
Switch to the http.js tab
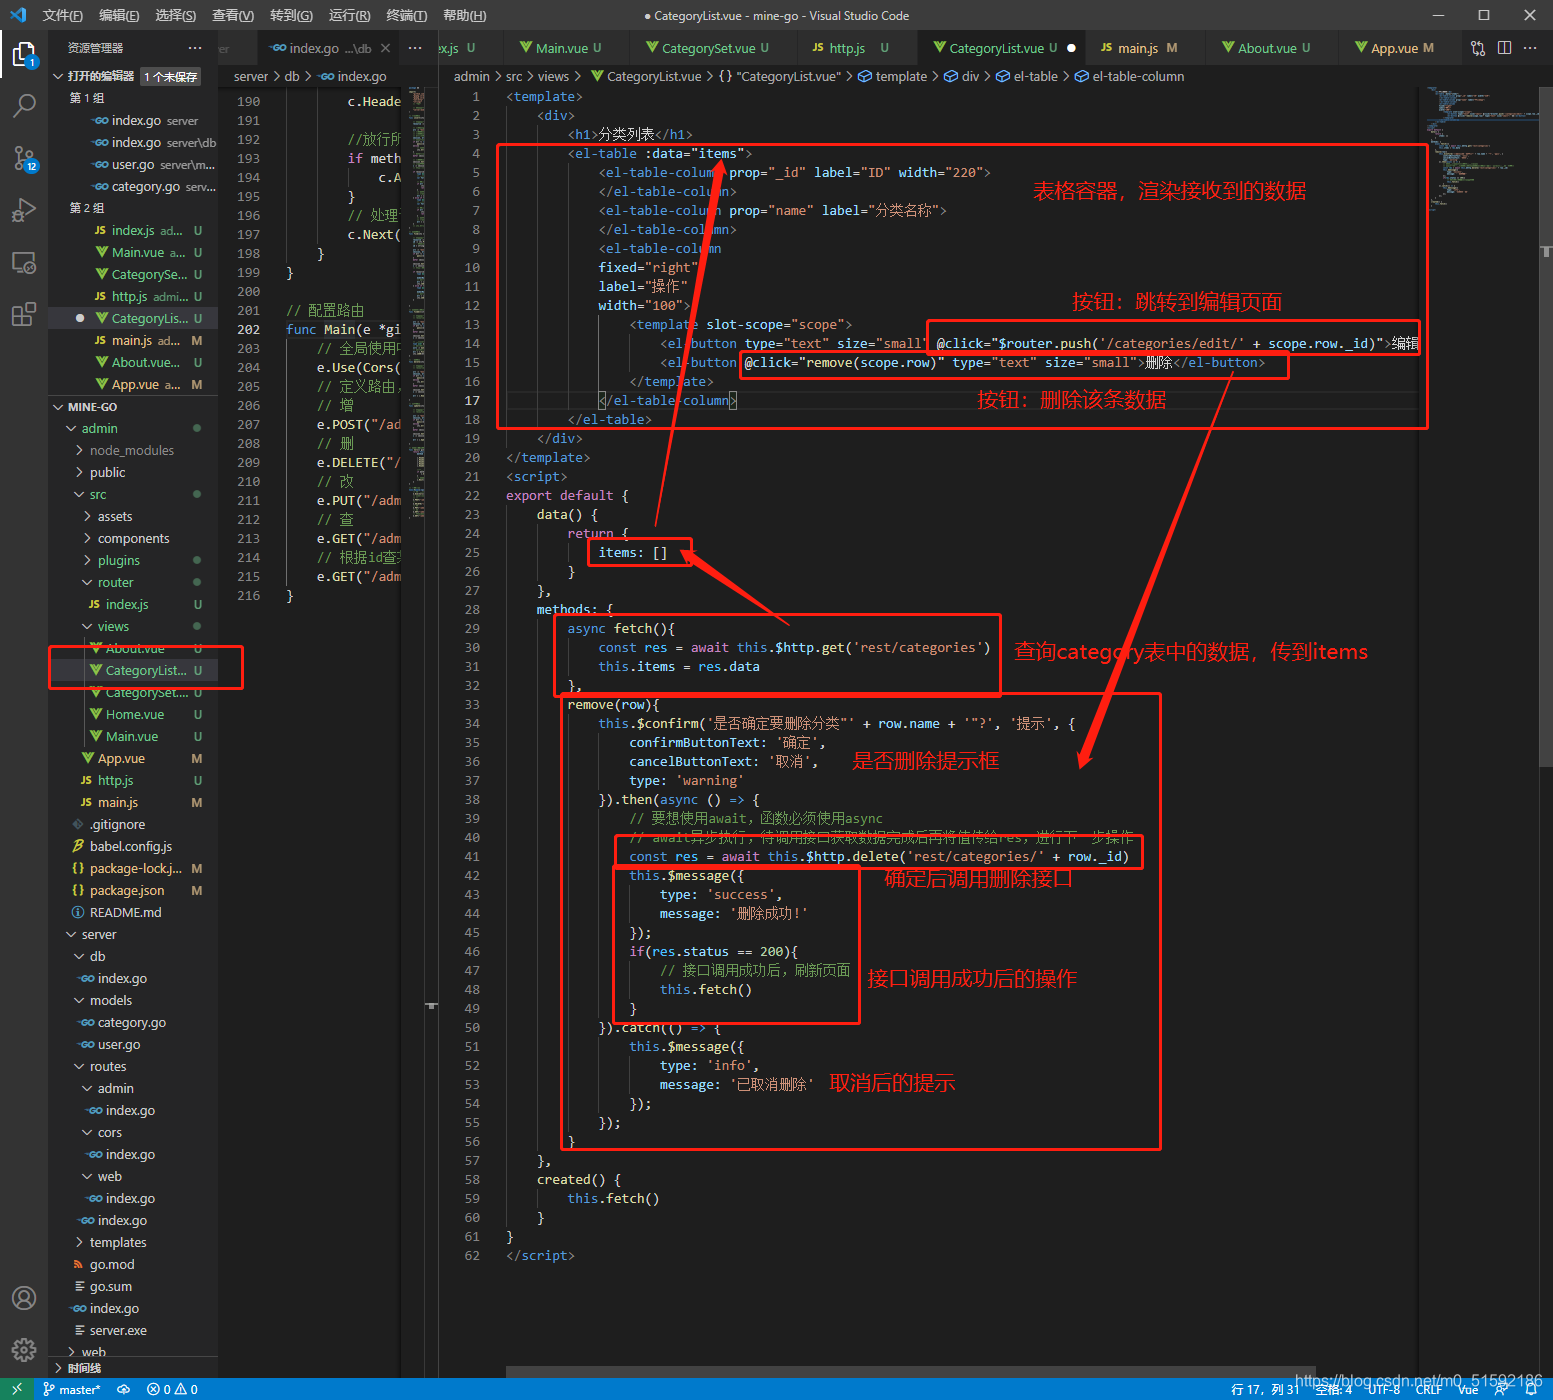tap(850, 48)
